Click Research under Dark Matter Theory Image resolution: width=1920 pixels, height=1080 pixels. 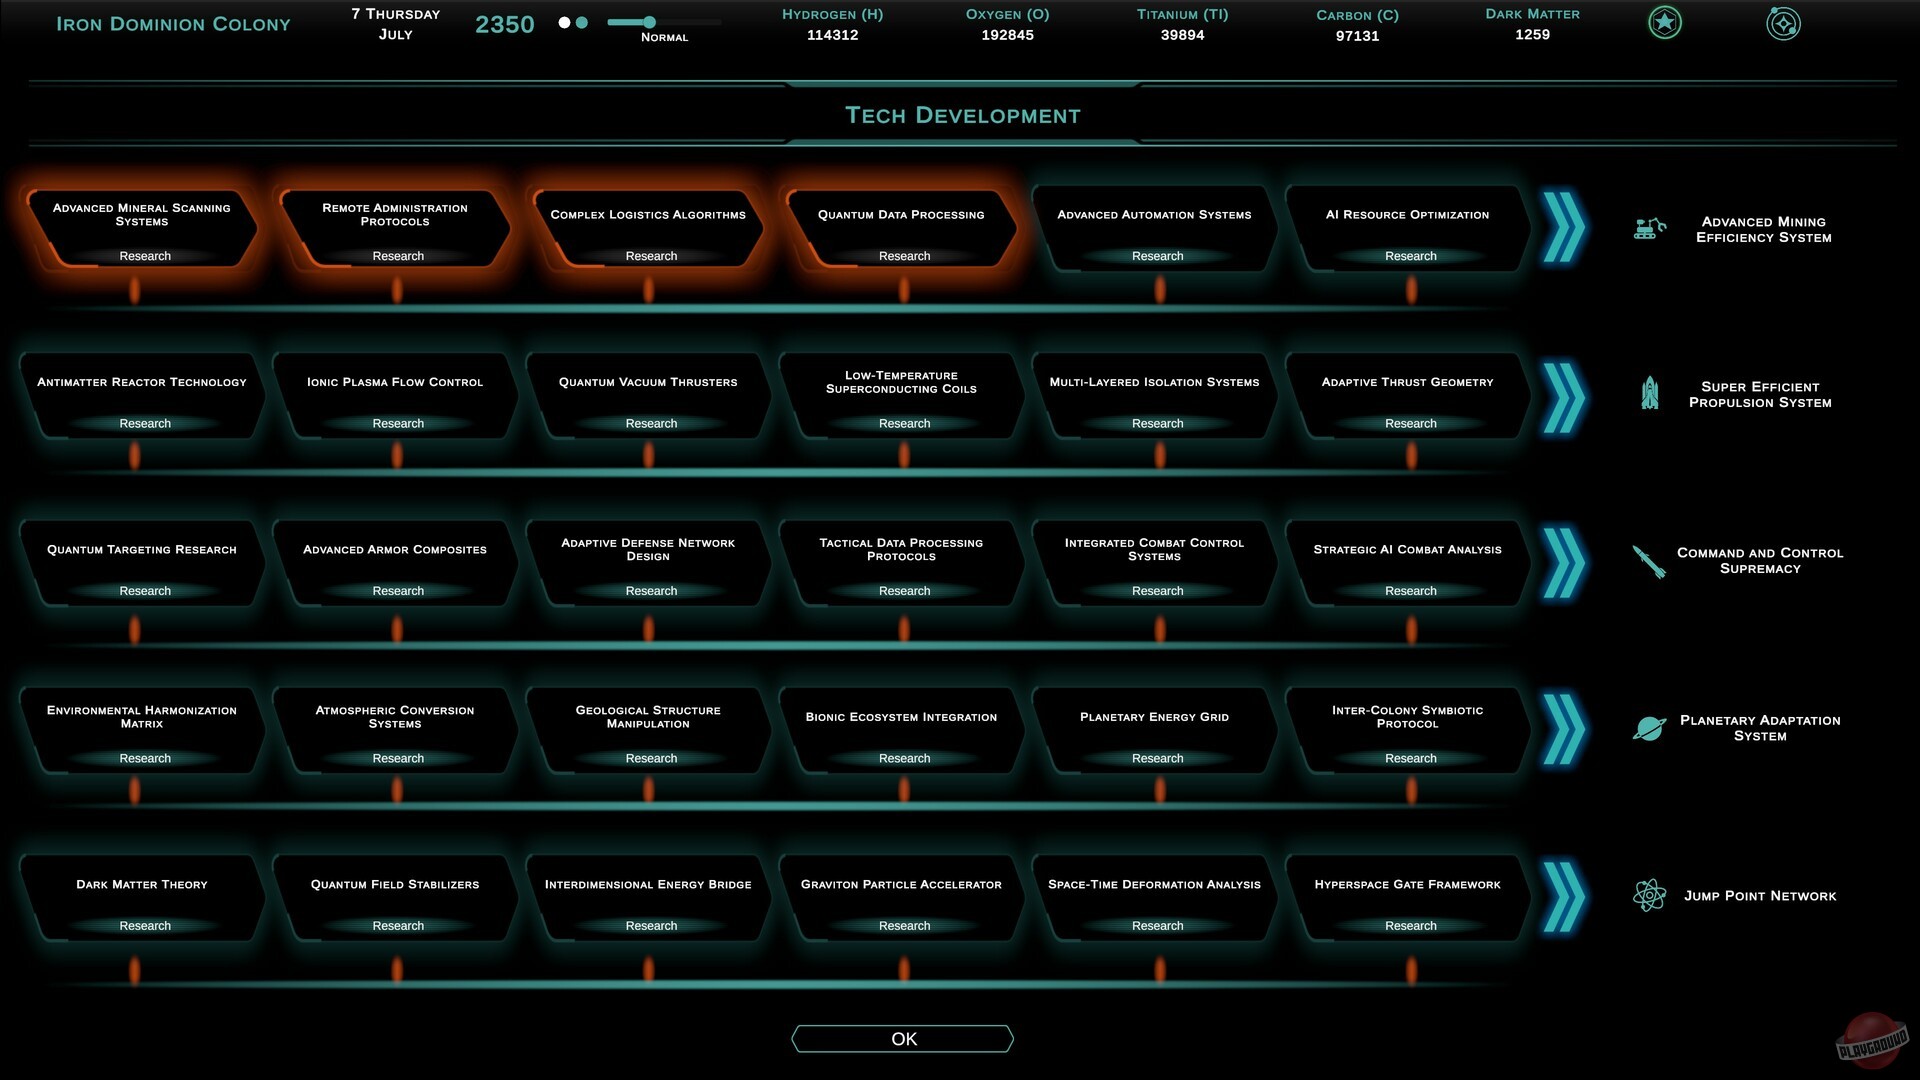pos(145,926)
